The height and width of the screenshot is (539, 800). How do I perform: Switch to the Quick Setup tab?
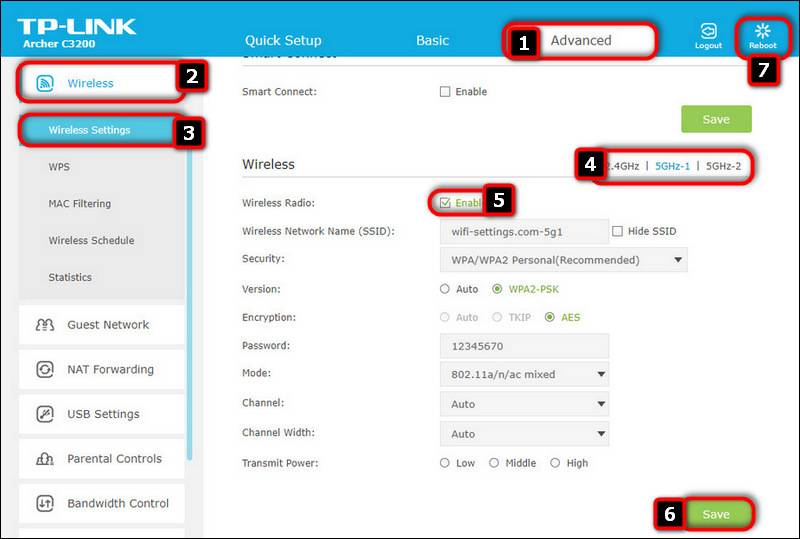(x=283, y=40)
